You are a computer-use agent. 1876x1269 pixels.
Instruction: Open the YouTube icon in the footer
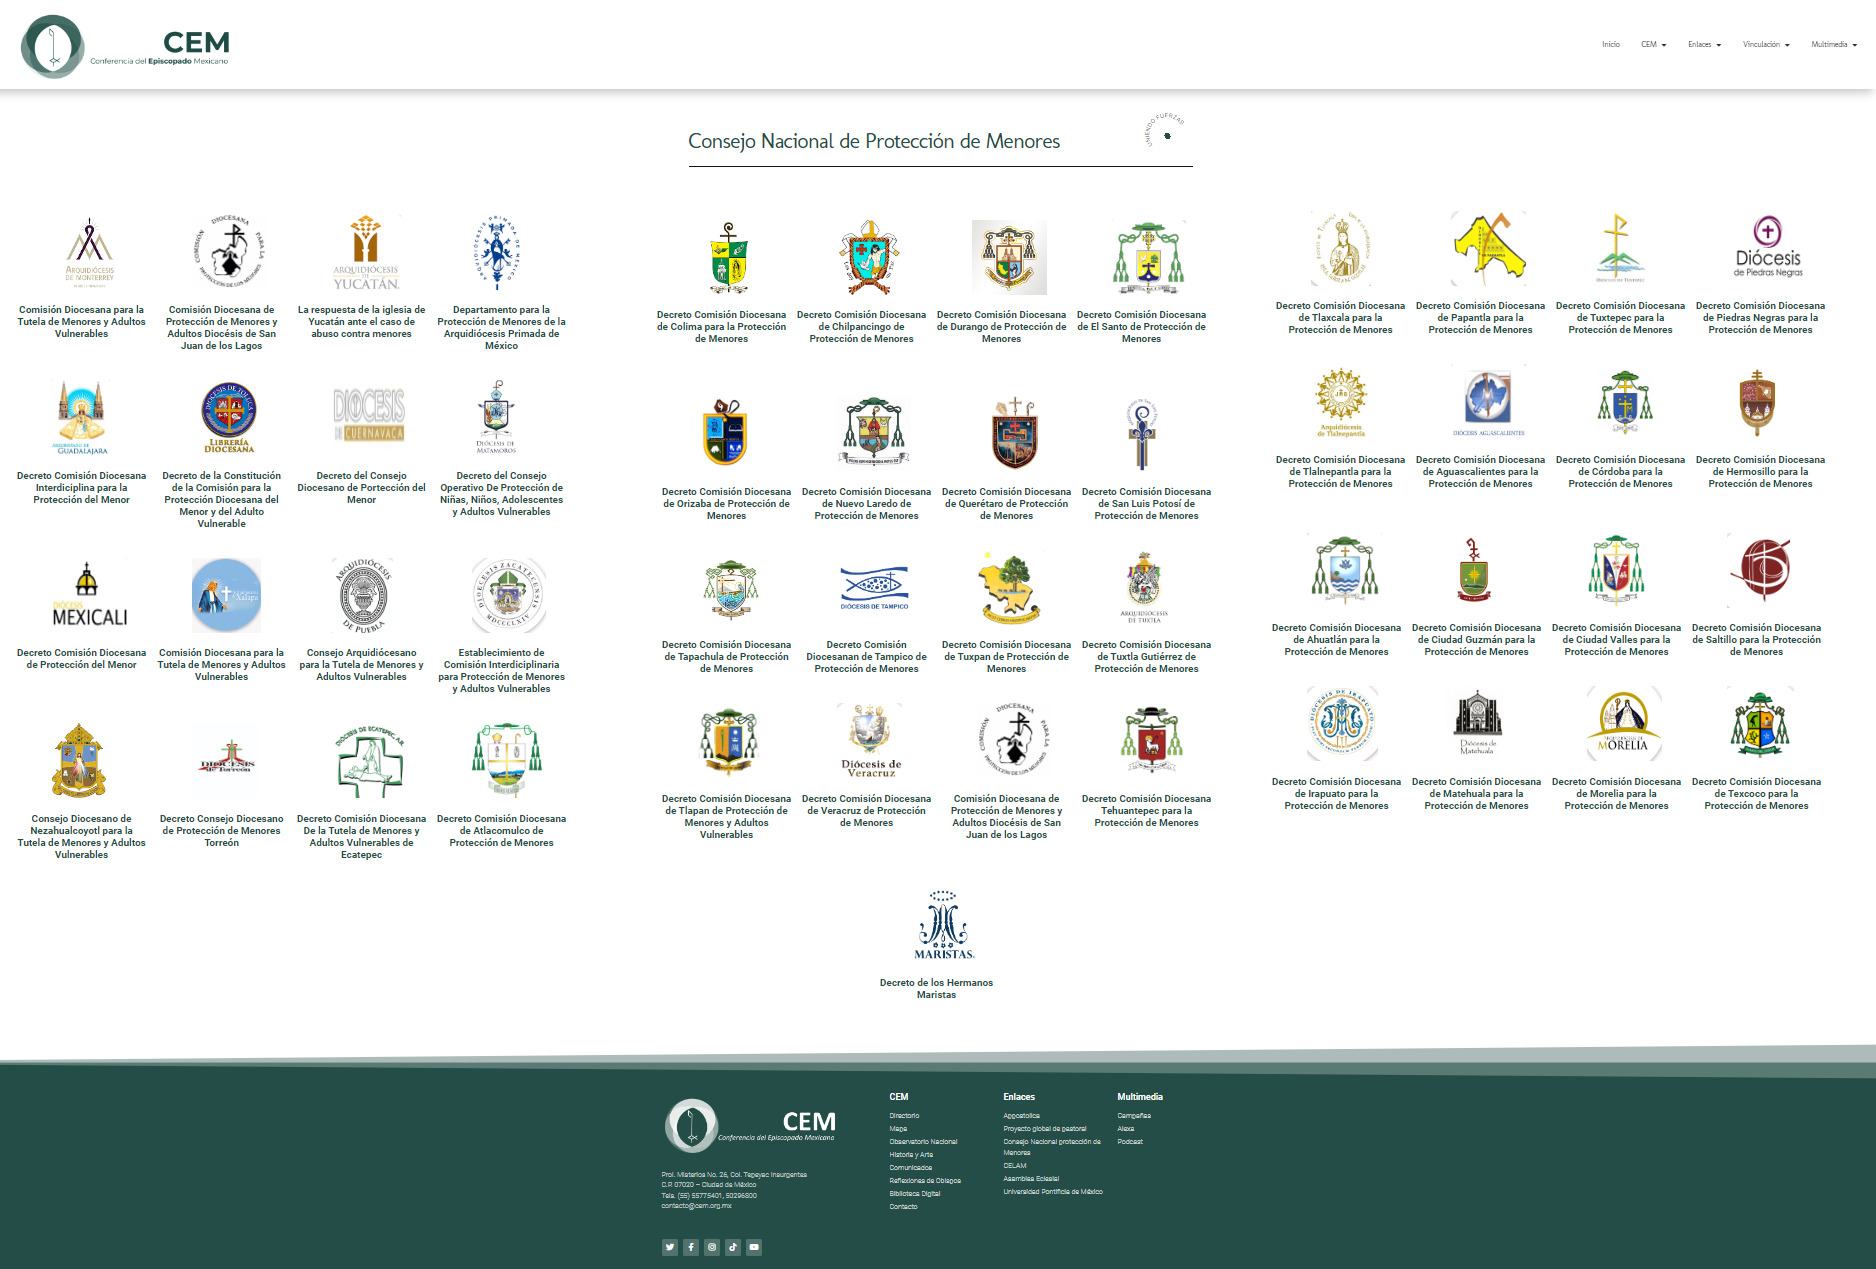click(754, 1247)
